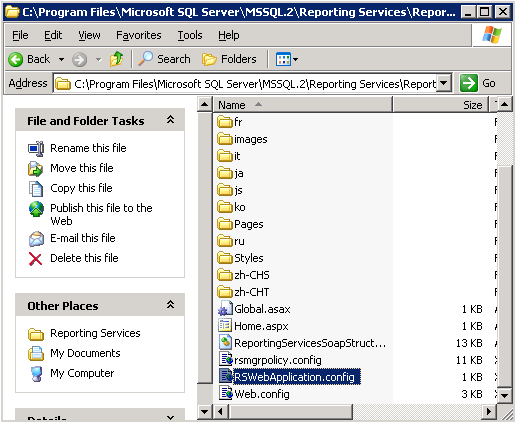
Task: Select the Styles folder
Action: (240, 258)
